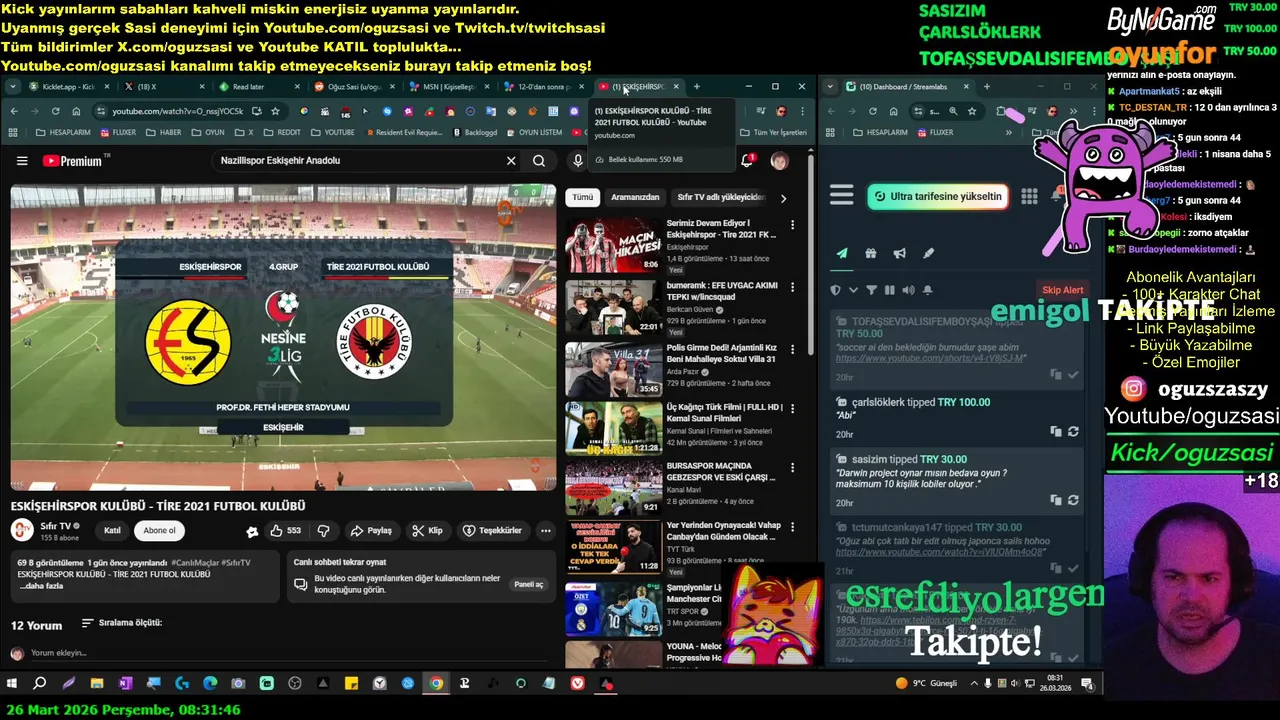Screen dimensions: 1280x720
Task: Open the HABER bookmark folder
Action: point(164,132)
